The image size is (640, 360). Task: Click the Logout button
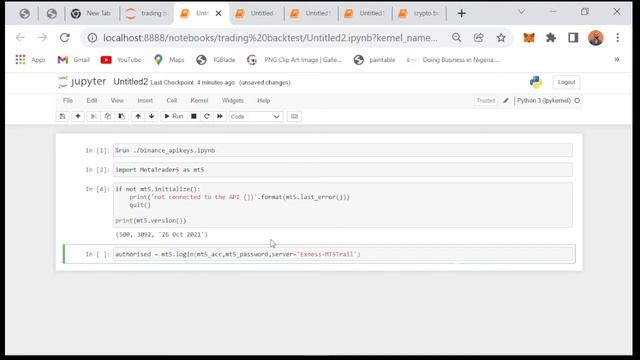coord(566,82)
